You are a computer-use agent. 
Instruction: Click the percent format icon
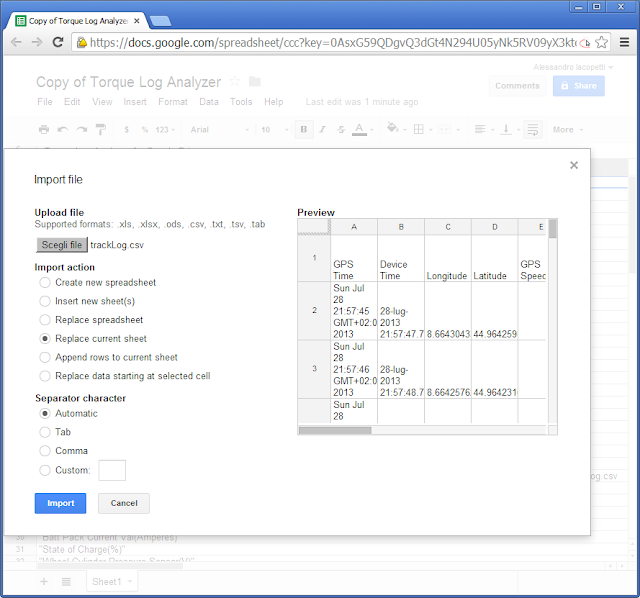click(x=144, y=130)
